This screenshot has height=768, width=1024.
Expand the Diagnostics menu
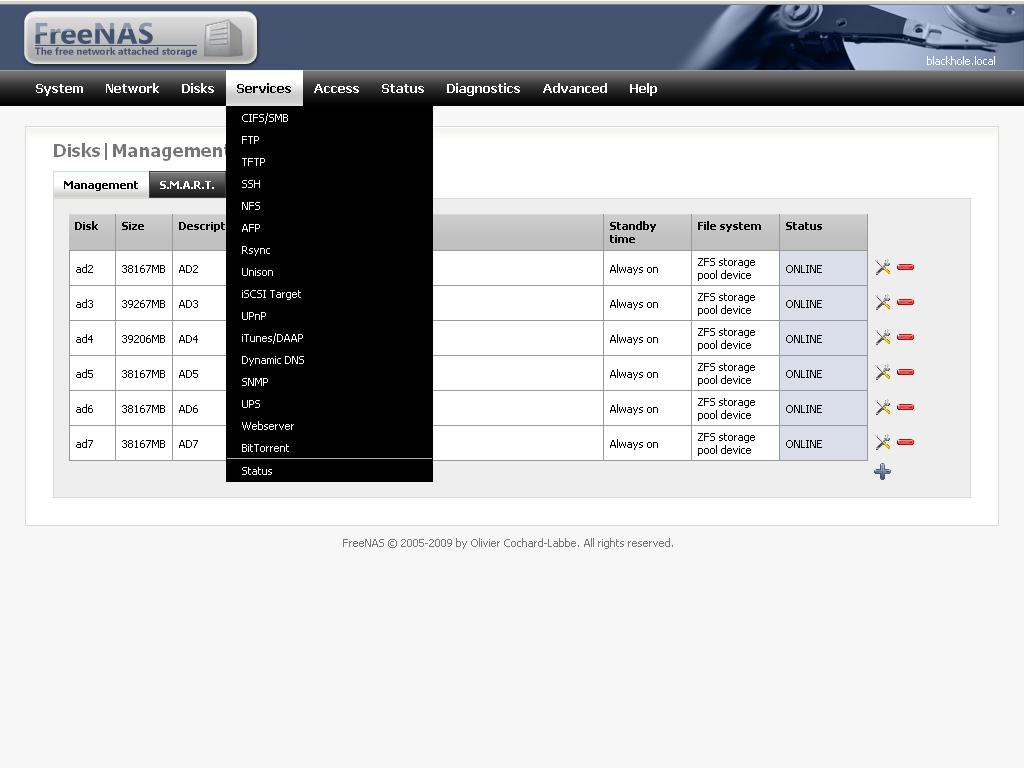pyautogui.click(x=483, y=88)
